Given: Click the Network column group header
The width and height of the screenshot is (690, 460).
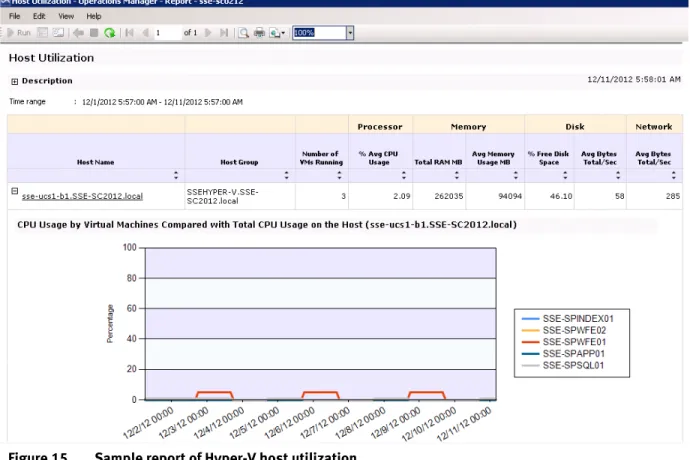Looking at the screenshot, I should click(654, 127).
